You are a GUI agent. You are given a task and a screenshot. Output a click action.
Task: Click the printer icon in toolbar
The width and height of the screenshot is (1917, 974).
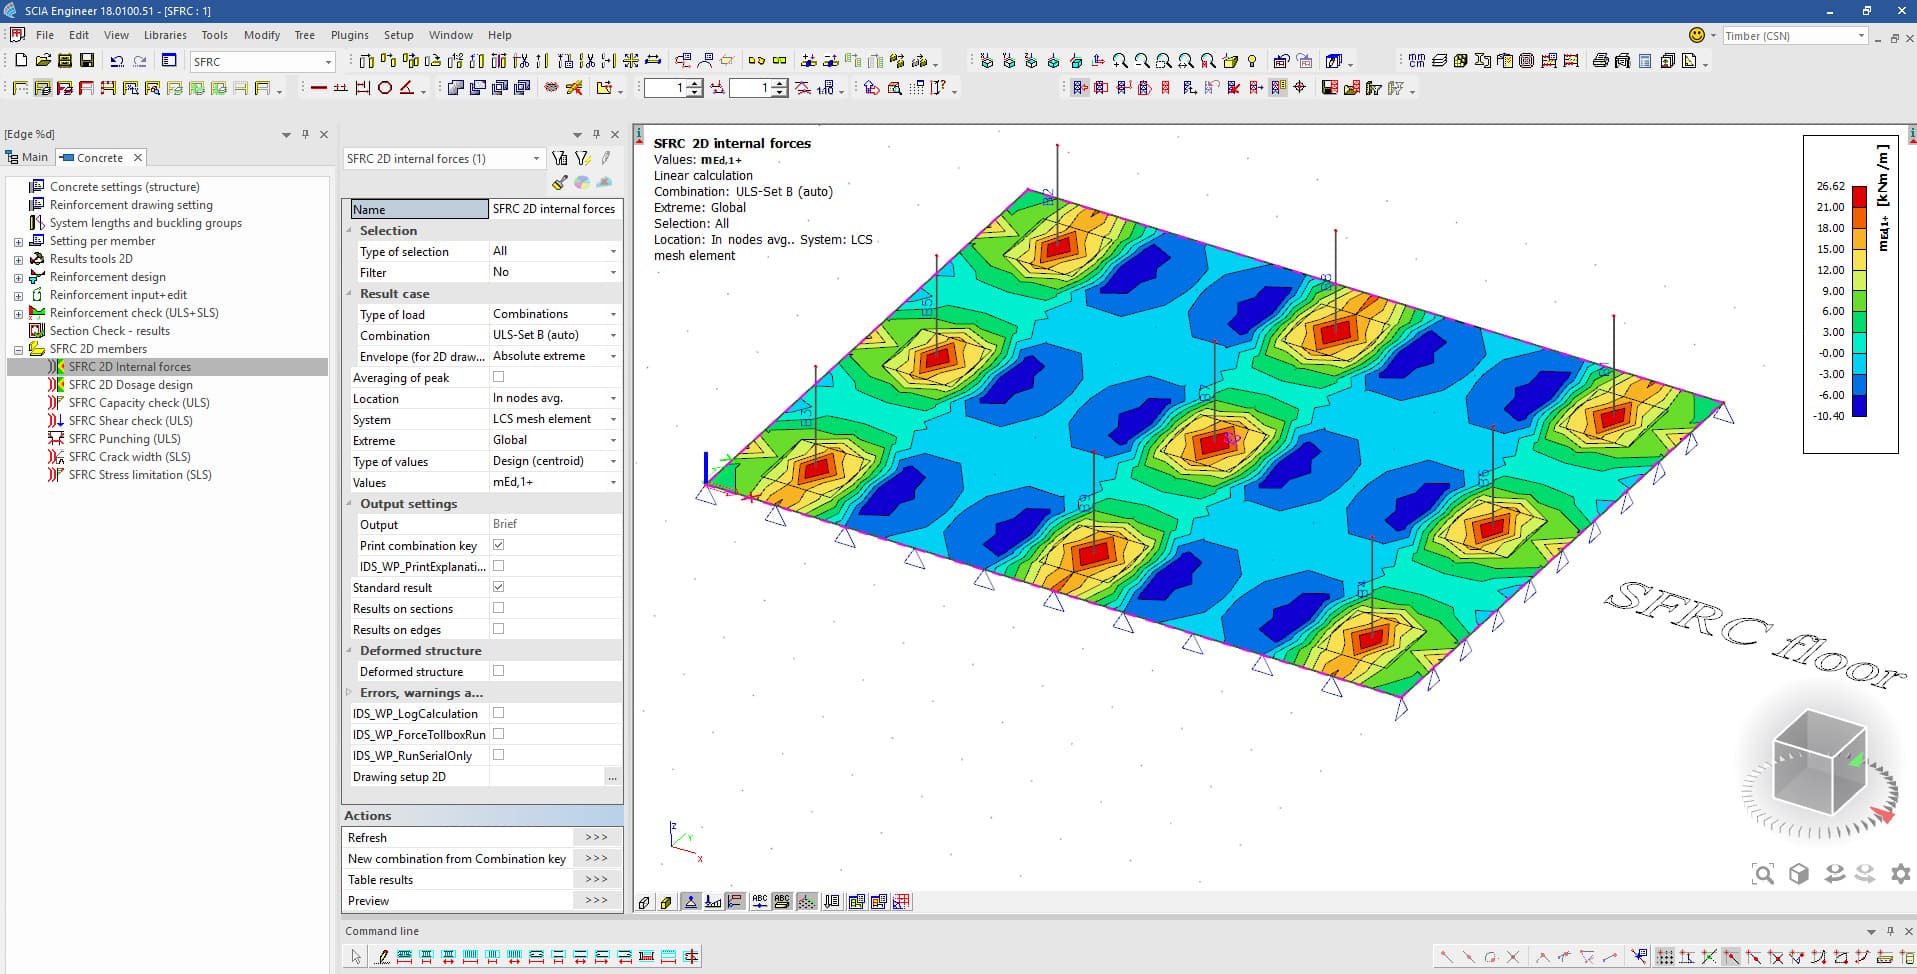tap(1600, 61)
